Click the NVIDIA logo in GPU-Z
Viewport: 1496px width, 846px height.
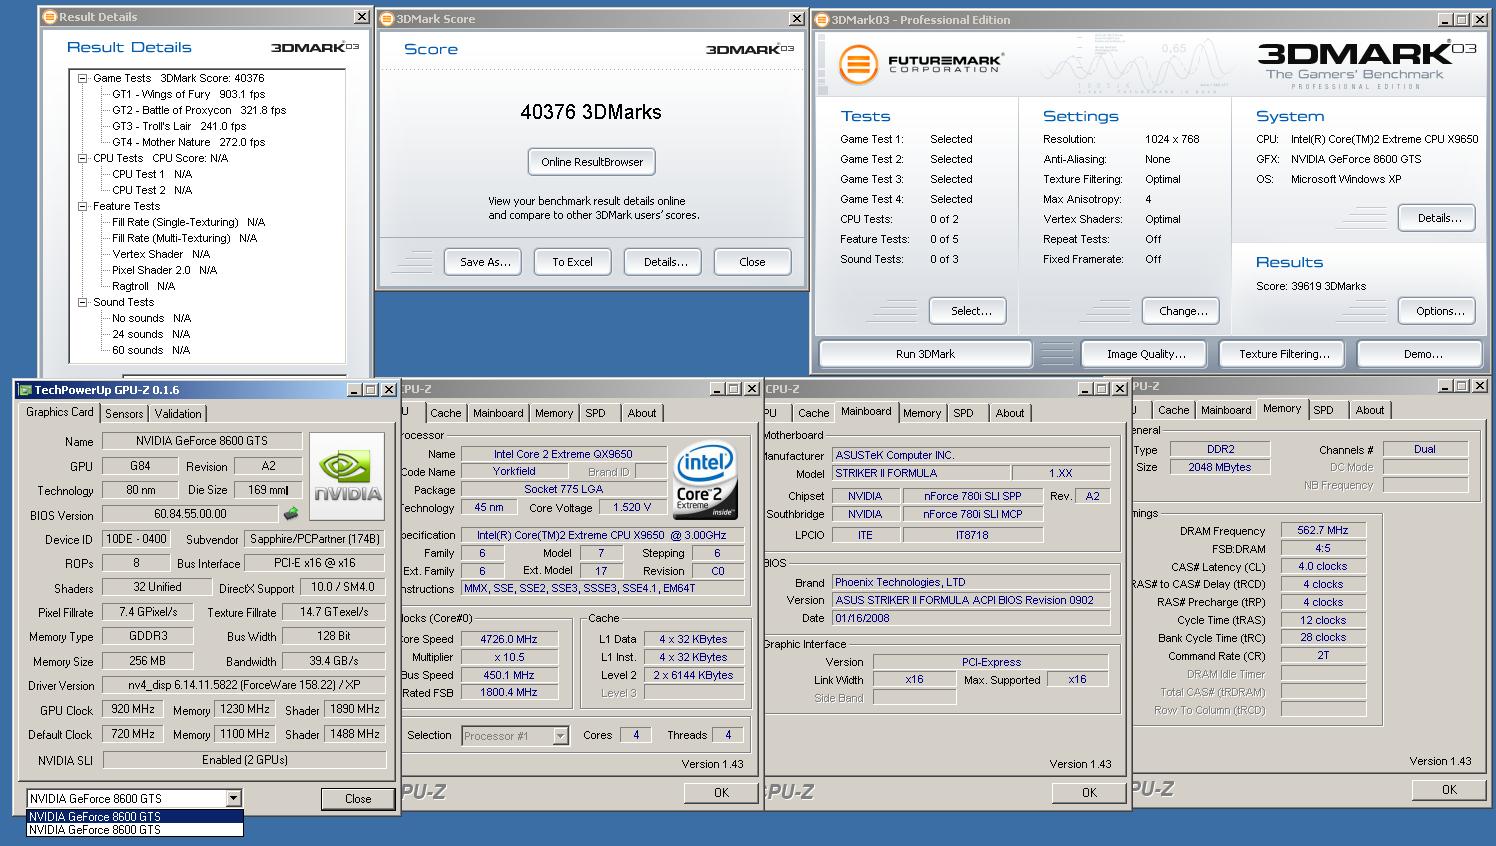pos(347,476)
